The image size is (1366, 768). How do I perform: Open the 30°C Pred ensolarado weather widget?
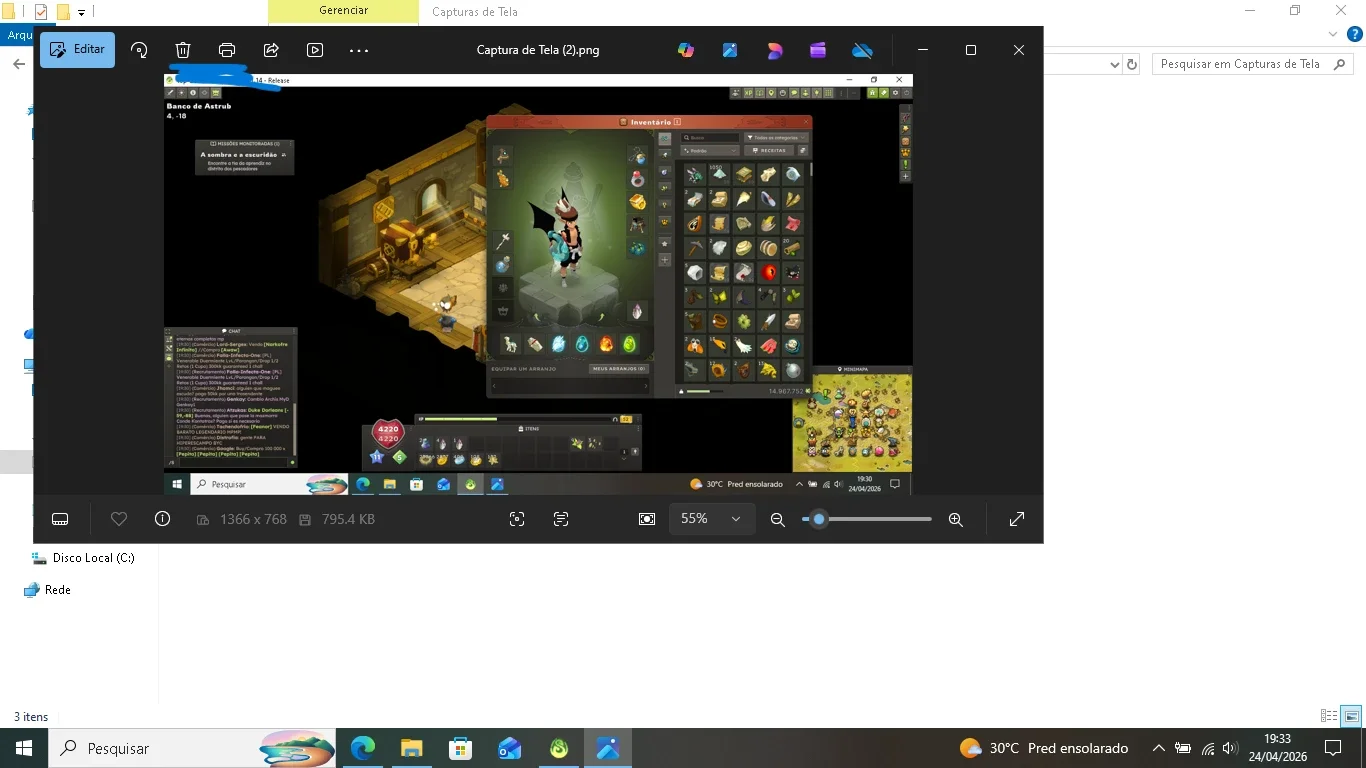point(1043,748)
